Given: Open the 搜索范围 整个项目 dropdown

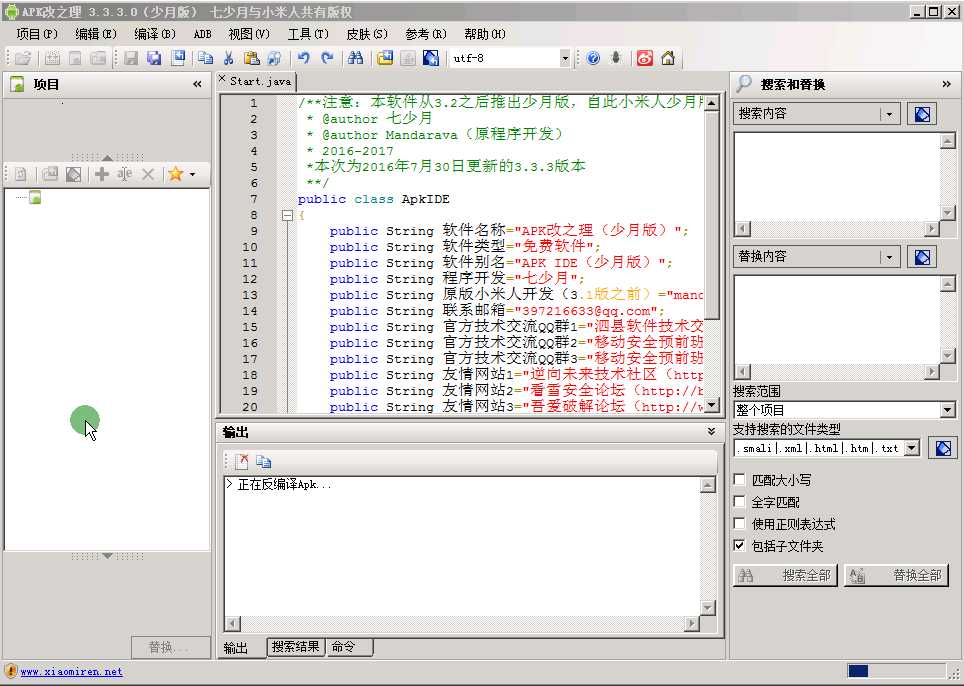Looking at the screenshot, I should point(947,410).
